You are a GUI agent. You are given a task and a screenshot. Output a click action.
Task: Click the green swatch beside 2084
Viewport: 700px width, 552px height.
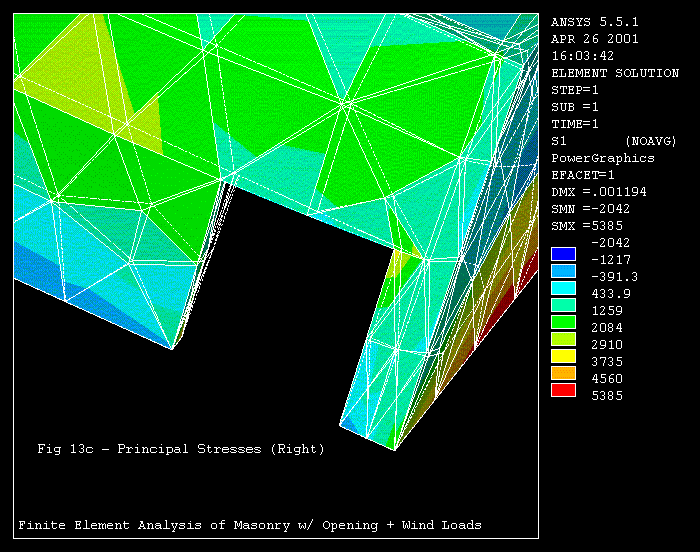(563, 322)
